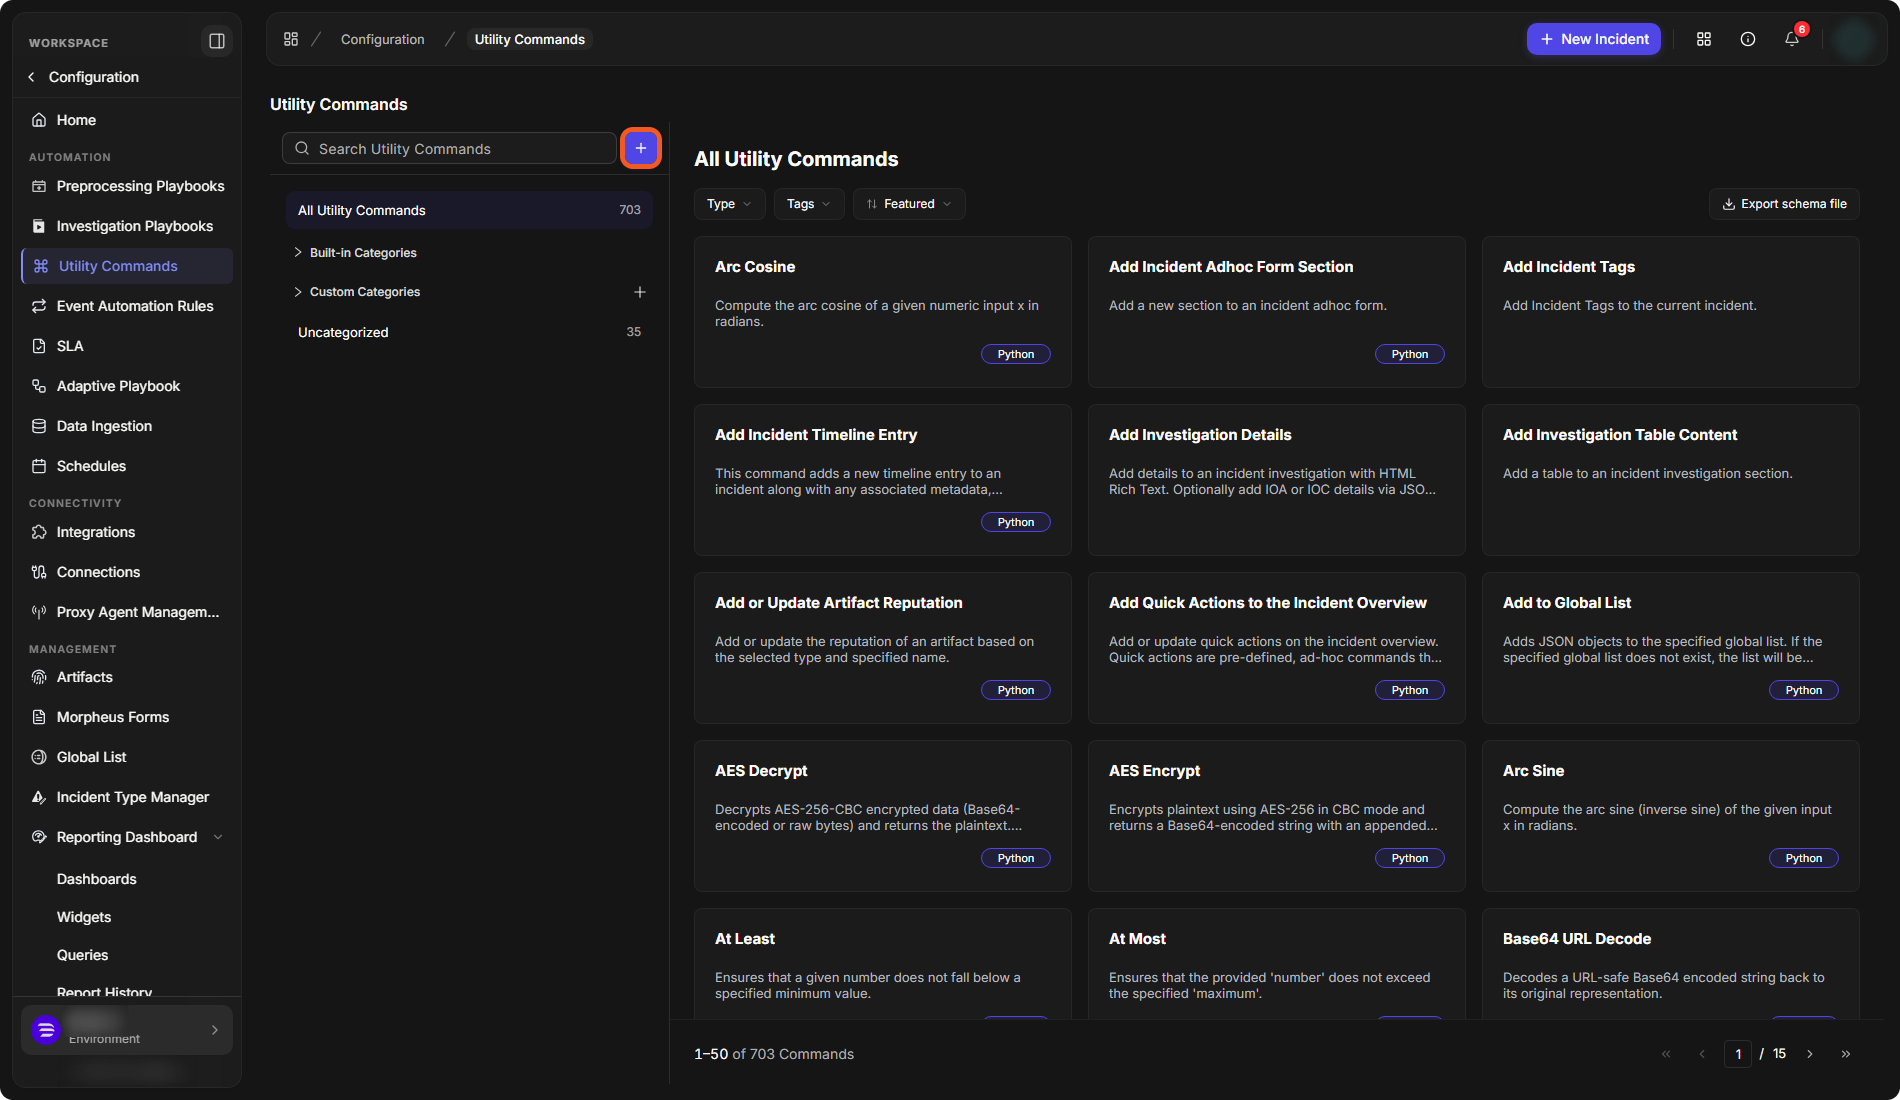The height and width of the screenshot is (1100, 1900).
Task: Collapse Reporting Dashboard submenu
Action: click(x=218, y=837)
